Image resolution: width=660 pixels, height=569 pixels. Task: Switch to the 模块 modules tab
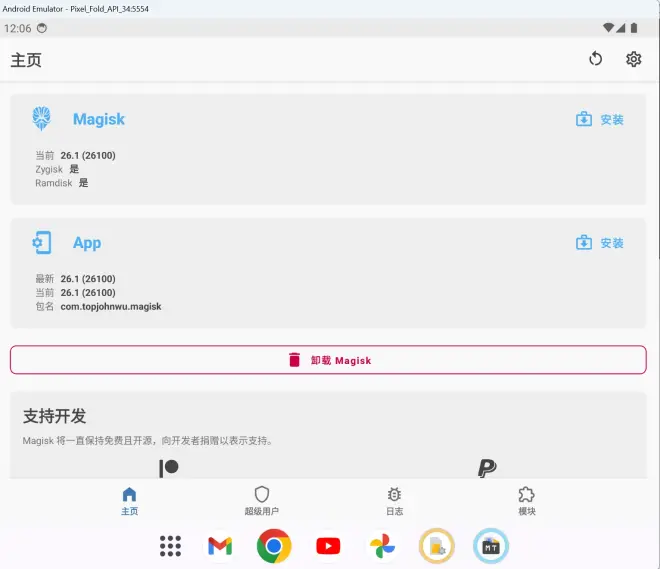tap(527, 501)
